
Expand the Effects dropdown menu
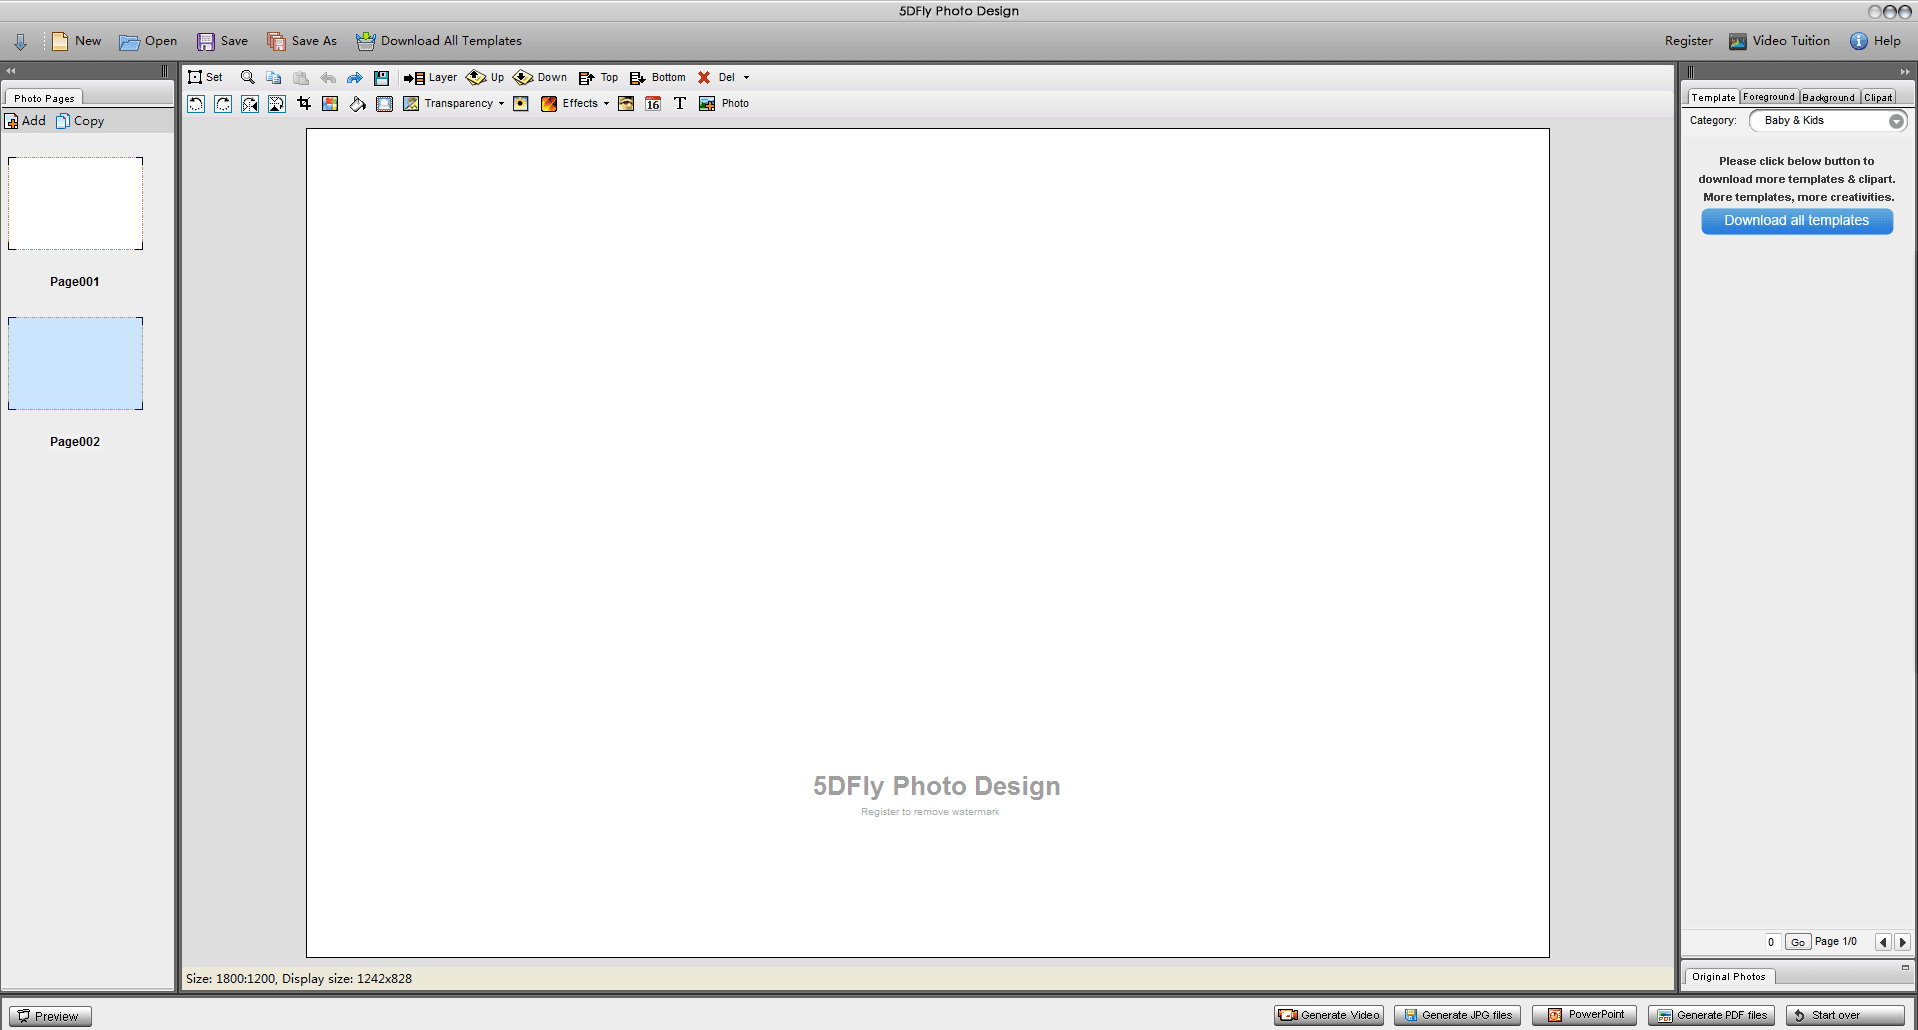pyautogui.click(x=606, y=103)
